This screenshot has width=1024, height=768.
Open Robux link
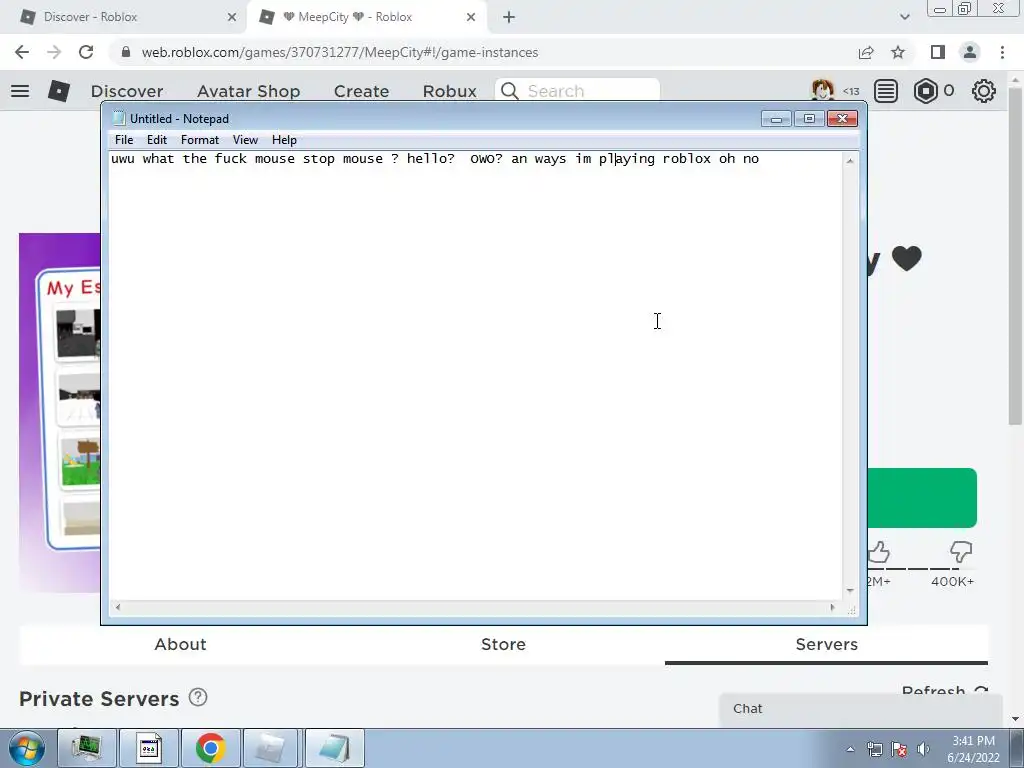tap(449, 91)
